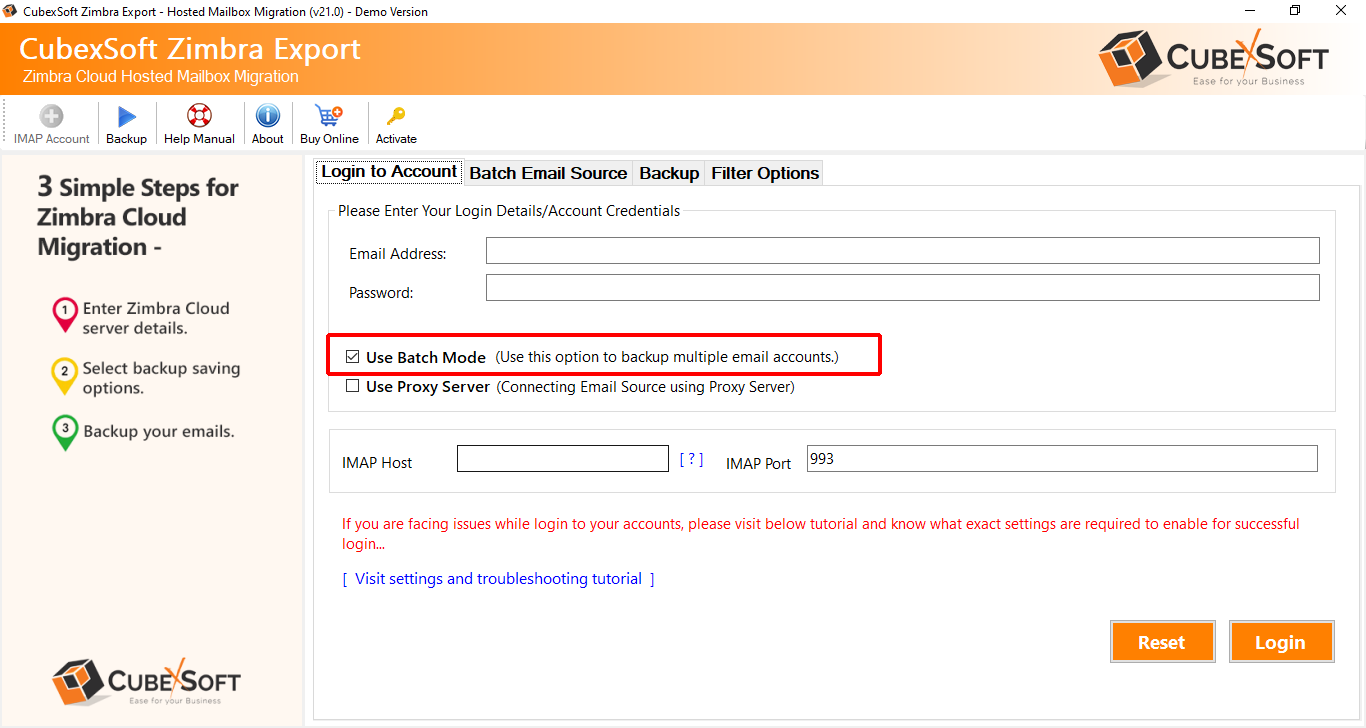Open the Batch Email Source tab
Screen dimensions: 1366x728
(548, 173)
